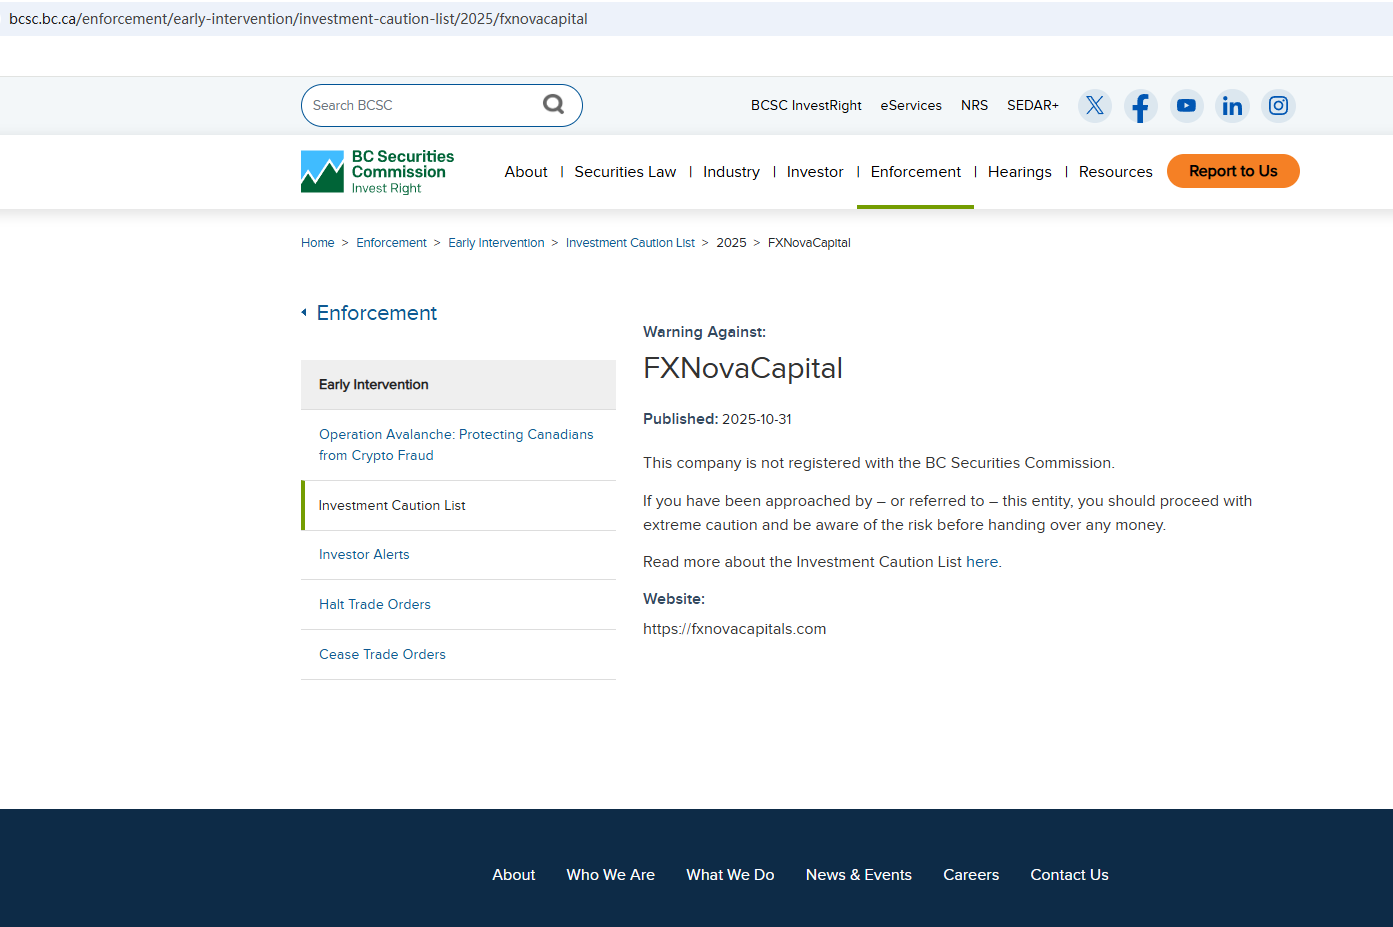This screenshot has height=927, width=1393.
Task: Follow the 'here' Investment Caution List link
Action: coord(981,562)
